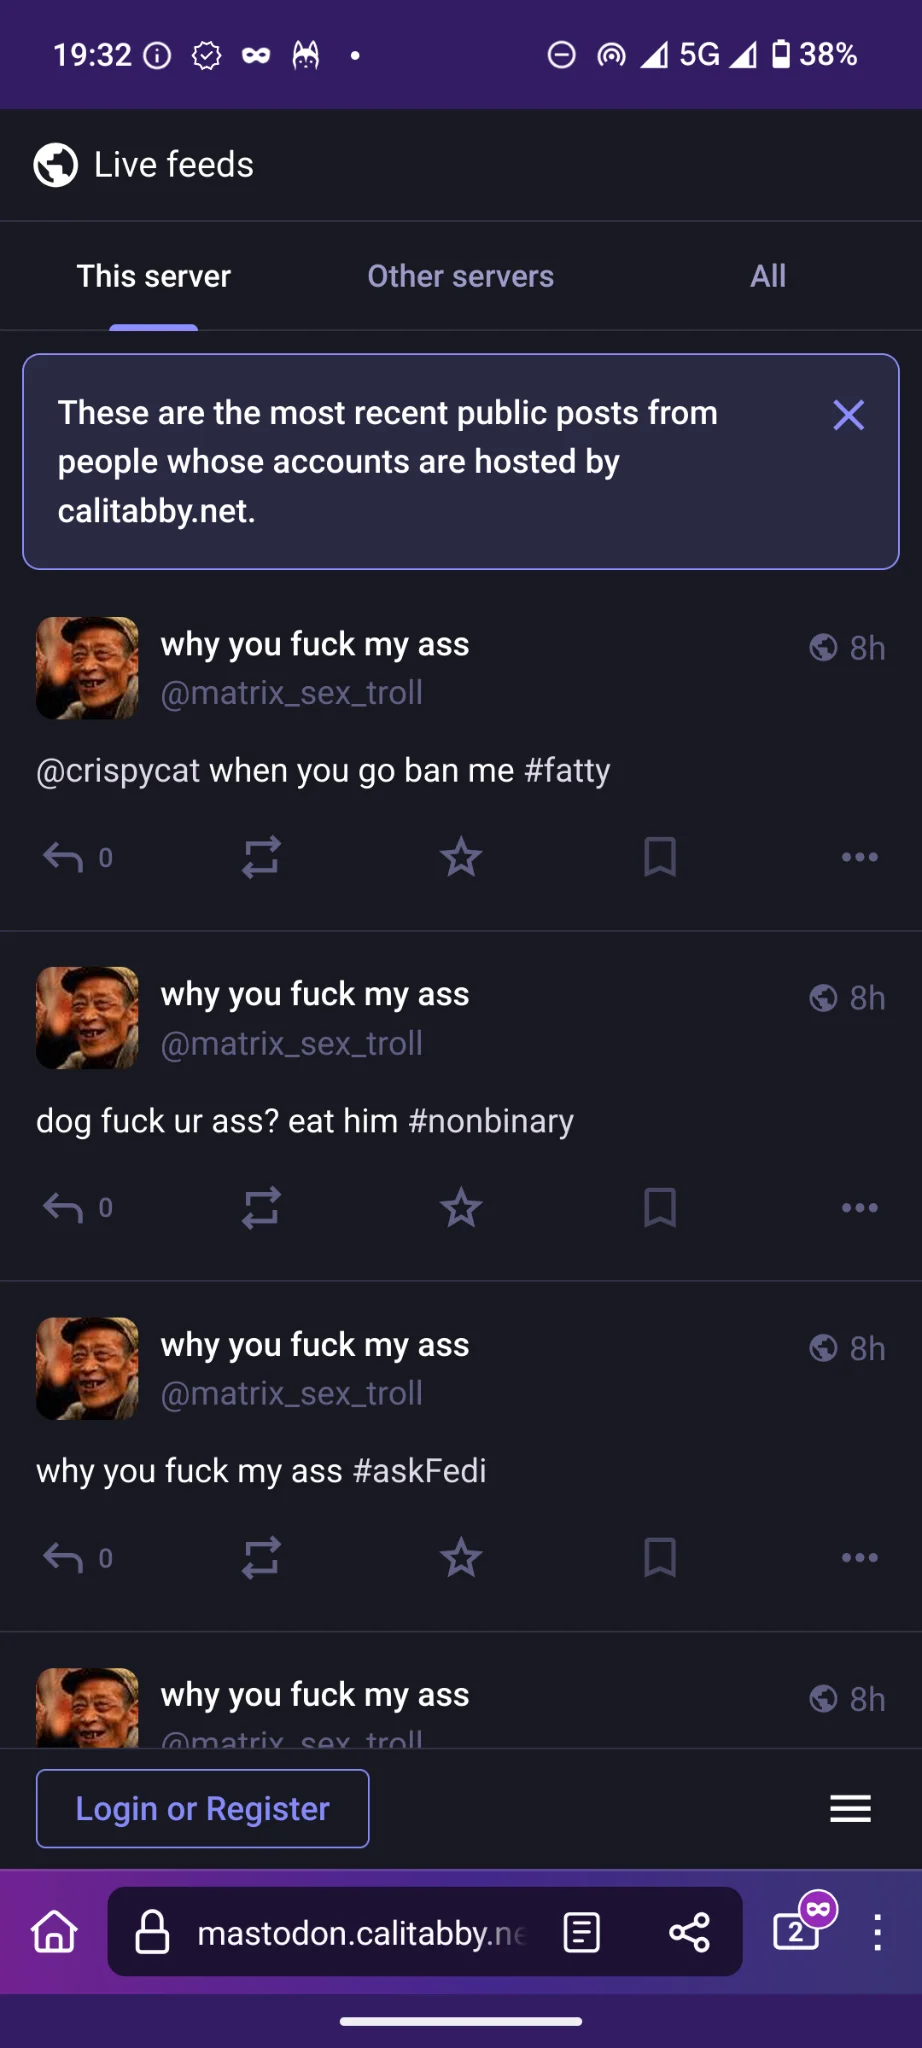The height and width of the screenshot is (2048, 922).
Task: Open browser three-dot overflow menu
Action: 877,1932
